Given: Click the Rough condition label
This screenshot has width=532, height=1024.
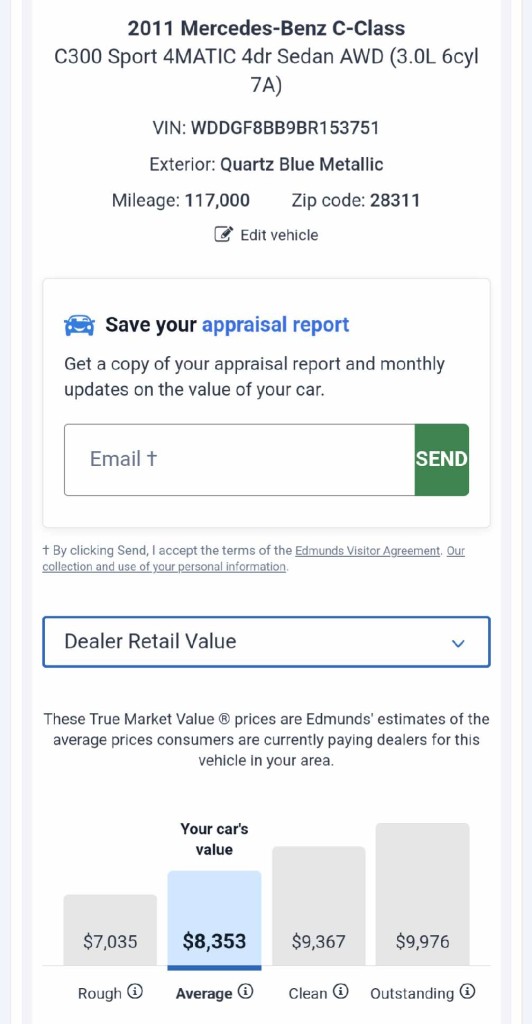Looking at the screenshot, I should [100, 993].
